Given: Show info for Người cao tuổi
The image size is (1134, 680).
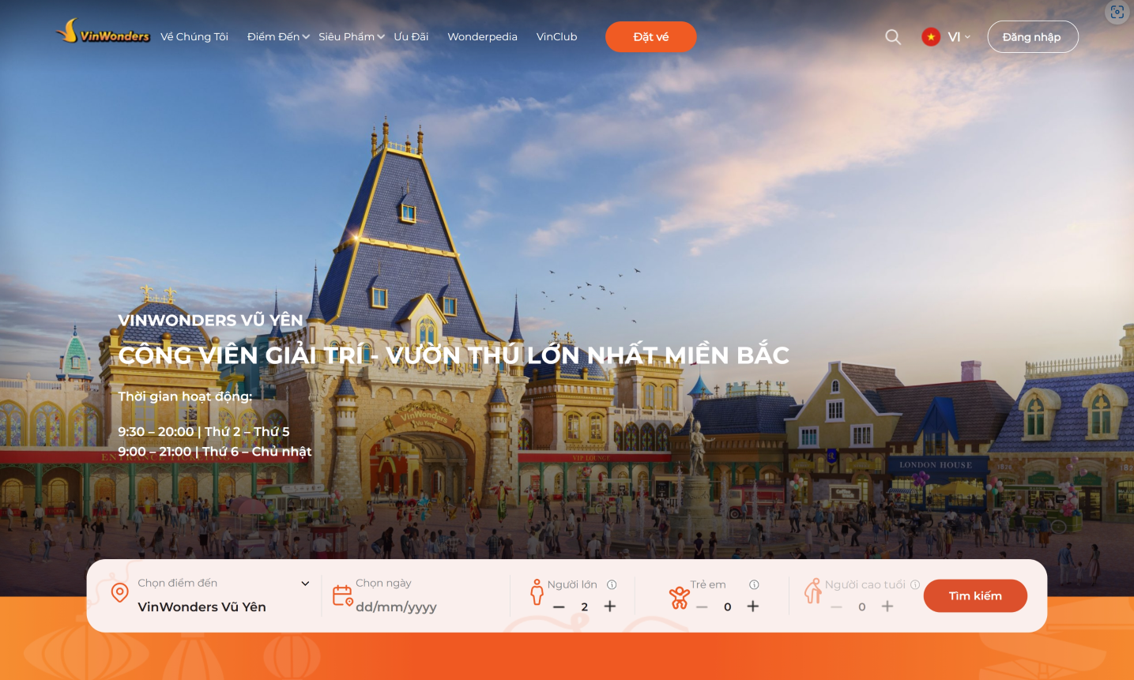Looking at the screenshot, I should click(915, 585).
